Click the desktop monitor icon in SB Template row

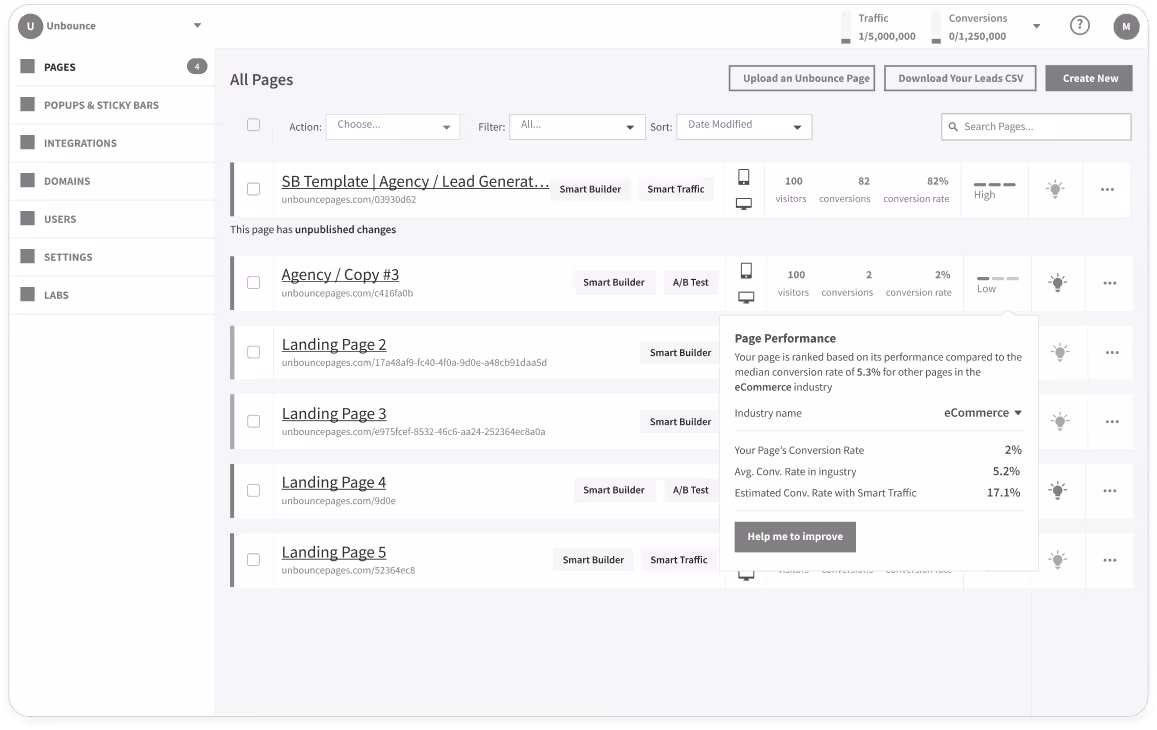click(744, 204)
